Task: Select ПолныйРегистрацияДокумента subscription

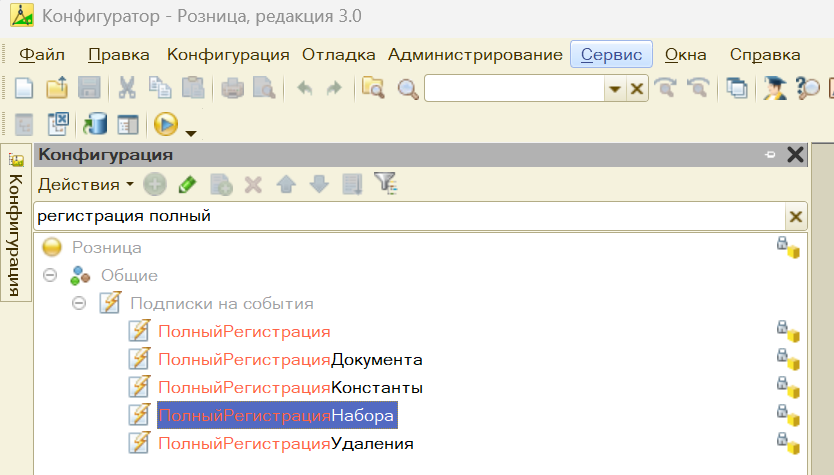Action: tap(290, 360)
